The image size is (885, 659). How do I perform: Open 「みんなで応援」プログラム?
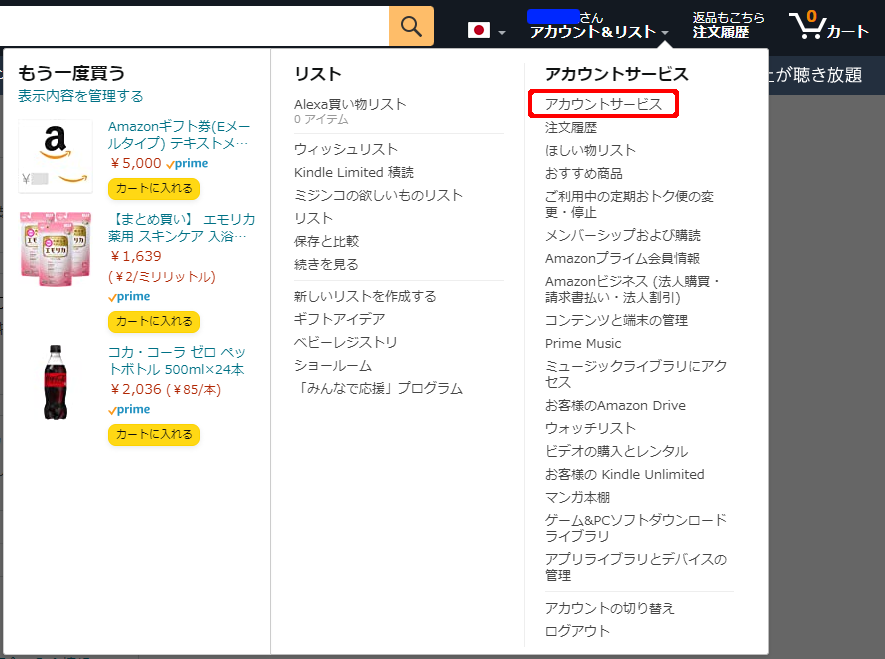click(x=378, y=388)
